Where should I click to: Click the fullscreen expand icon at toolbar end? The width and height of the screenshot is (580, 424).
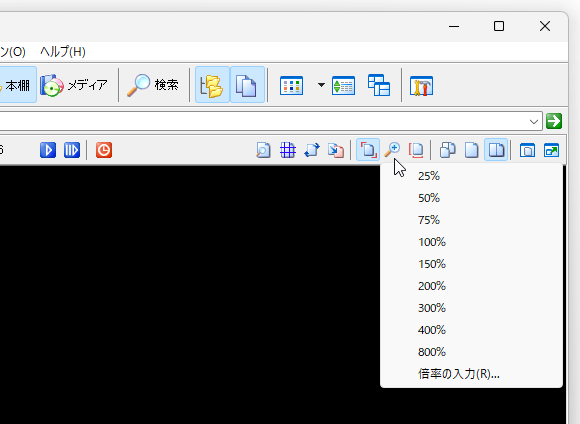551,150
